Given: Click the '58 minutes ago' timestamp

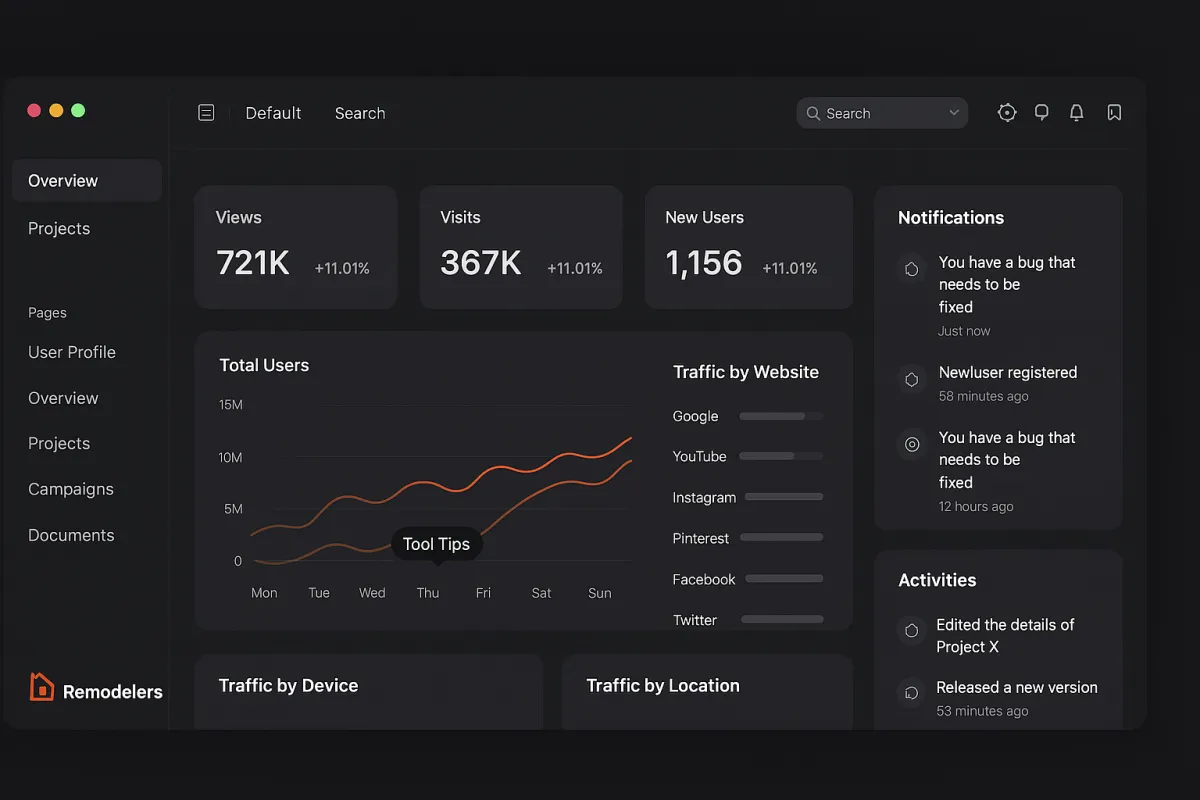Looking at the screenshot, I should [x=983, y=396].
